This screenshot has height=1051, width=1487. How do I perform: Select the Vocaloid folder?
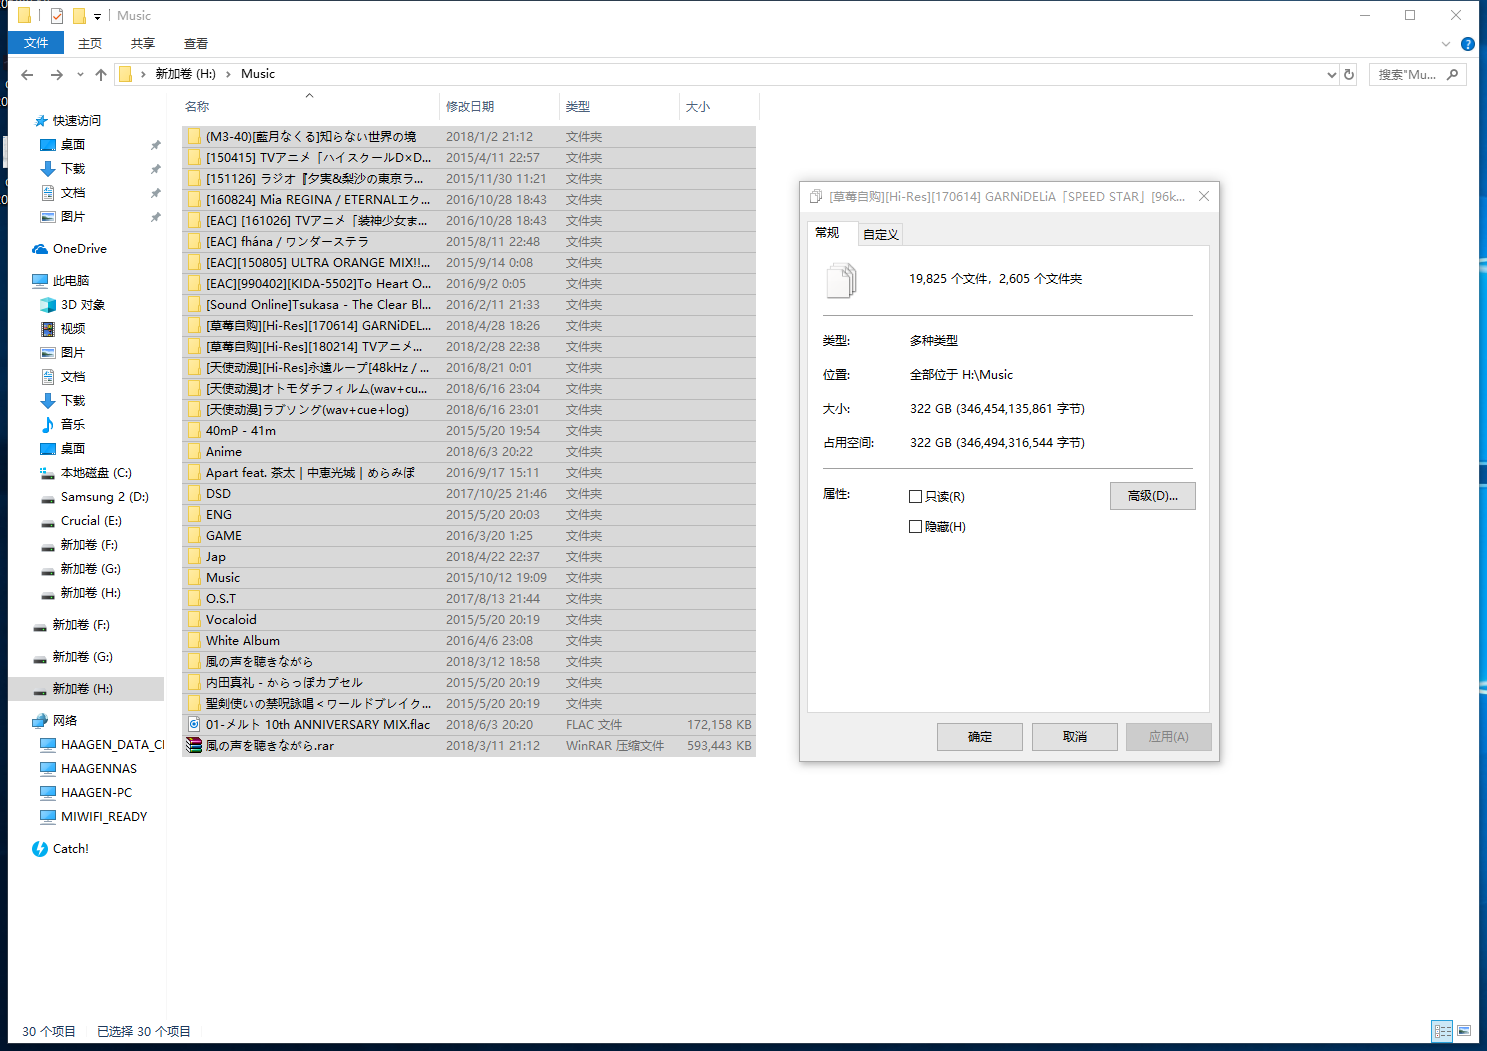click(469, 619)
